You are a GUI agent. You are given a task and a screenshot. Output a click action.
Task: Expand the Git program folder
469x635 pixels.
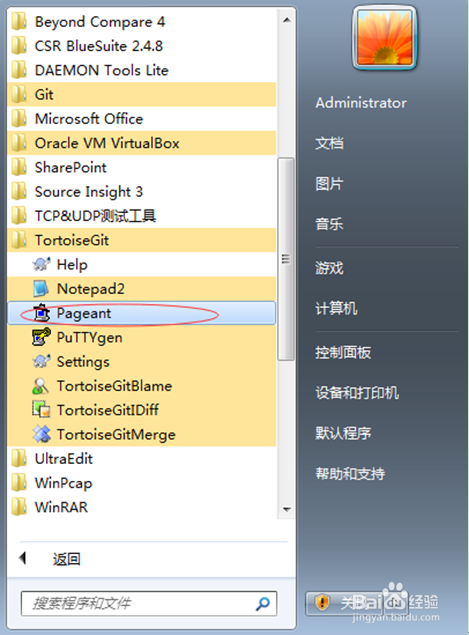pyautogui.click(x=141, y=94)
